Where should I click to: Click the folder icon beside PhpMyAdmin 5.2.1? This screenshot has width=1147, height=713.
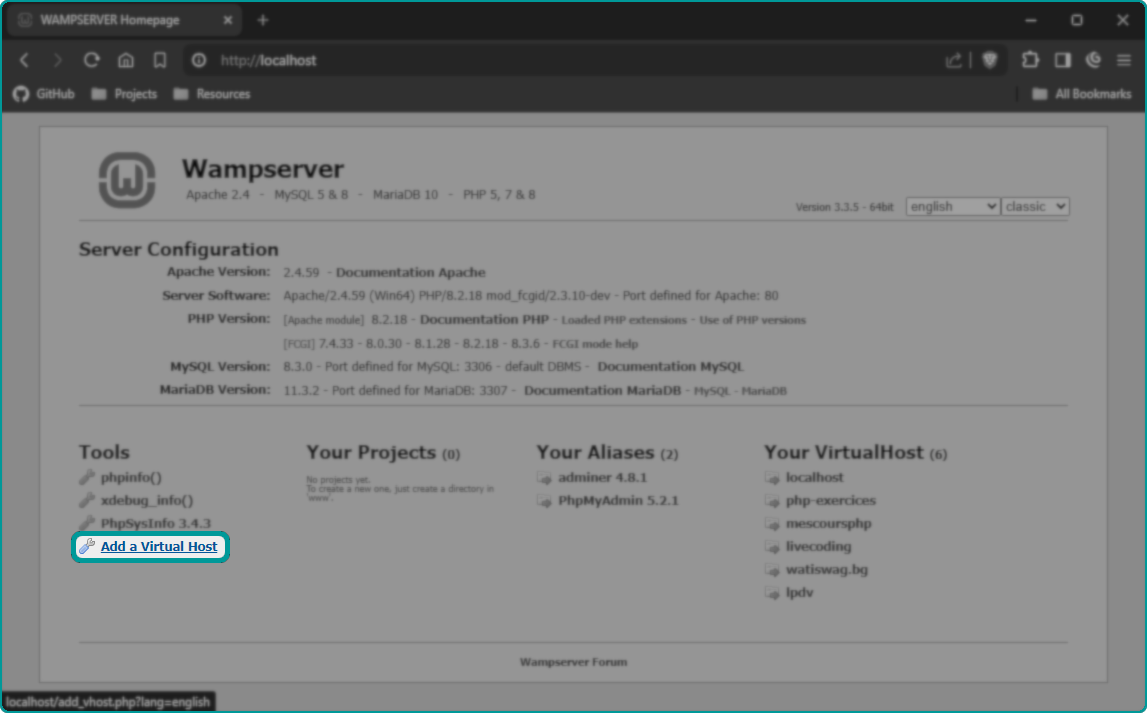[544, 502]
